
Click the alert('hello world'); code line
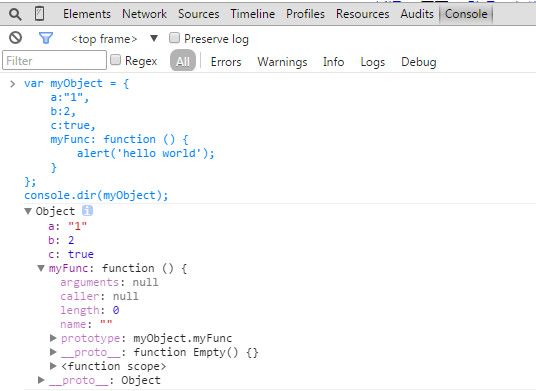coord(146,153)
